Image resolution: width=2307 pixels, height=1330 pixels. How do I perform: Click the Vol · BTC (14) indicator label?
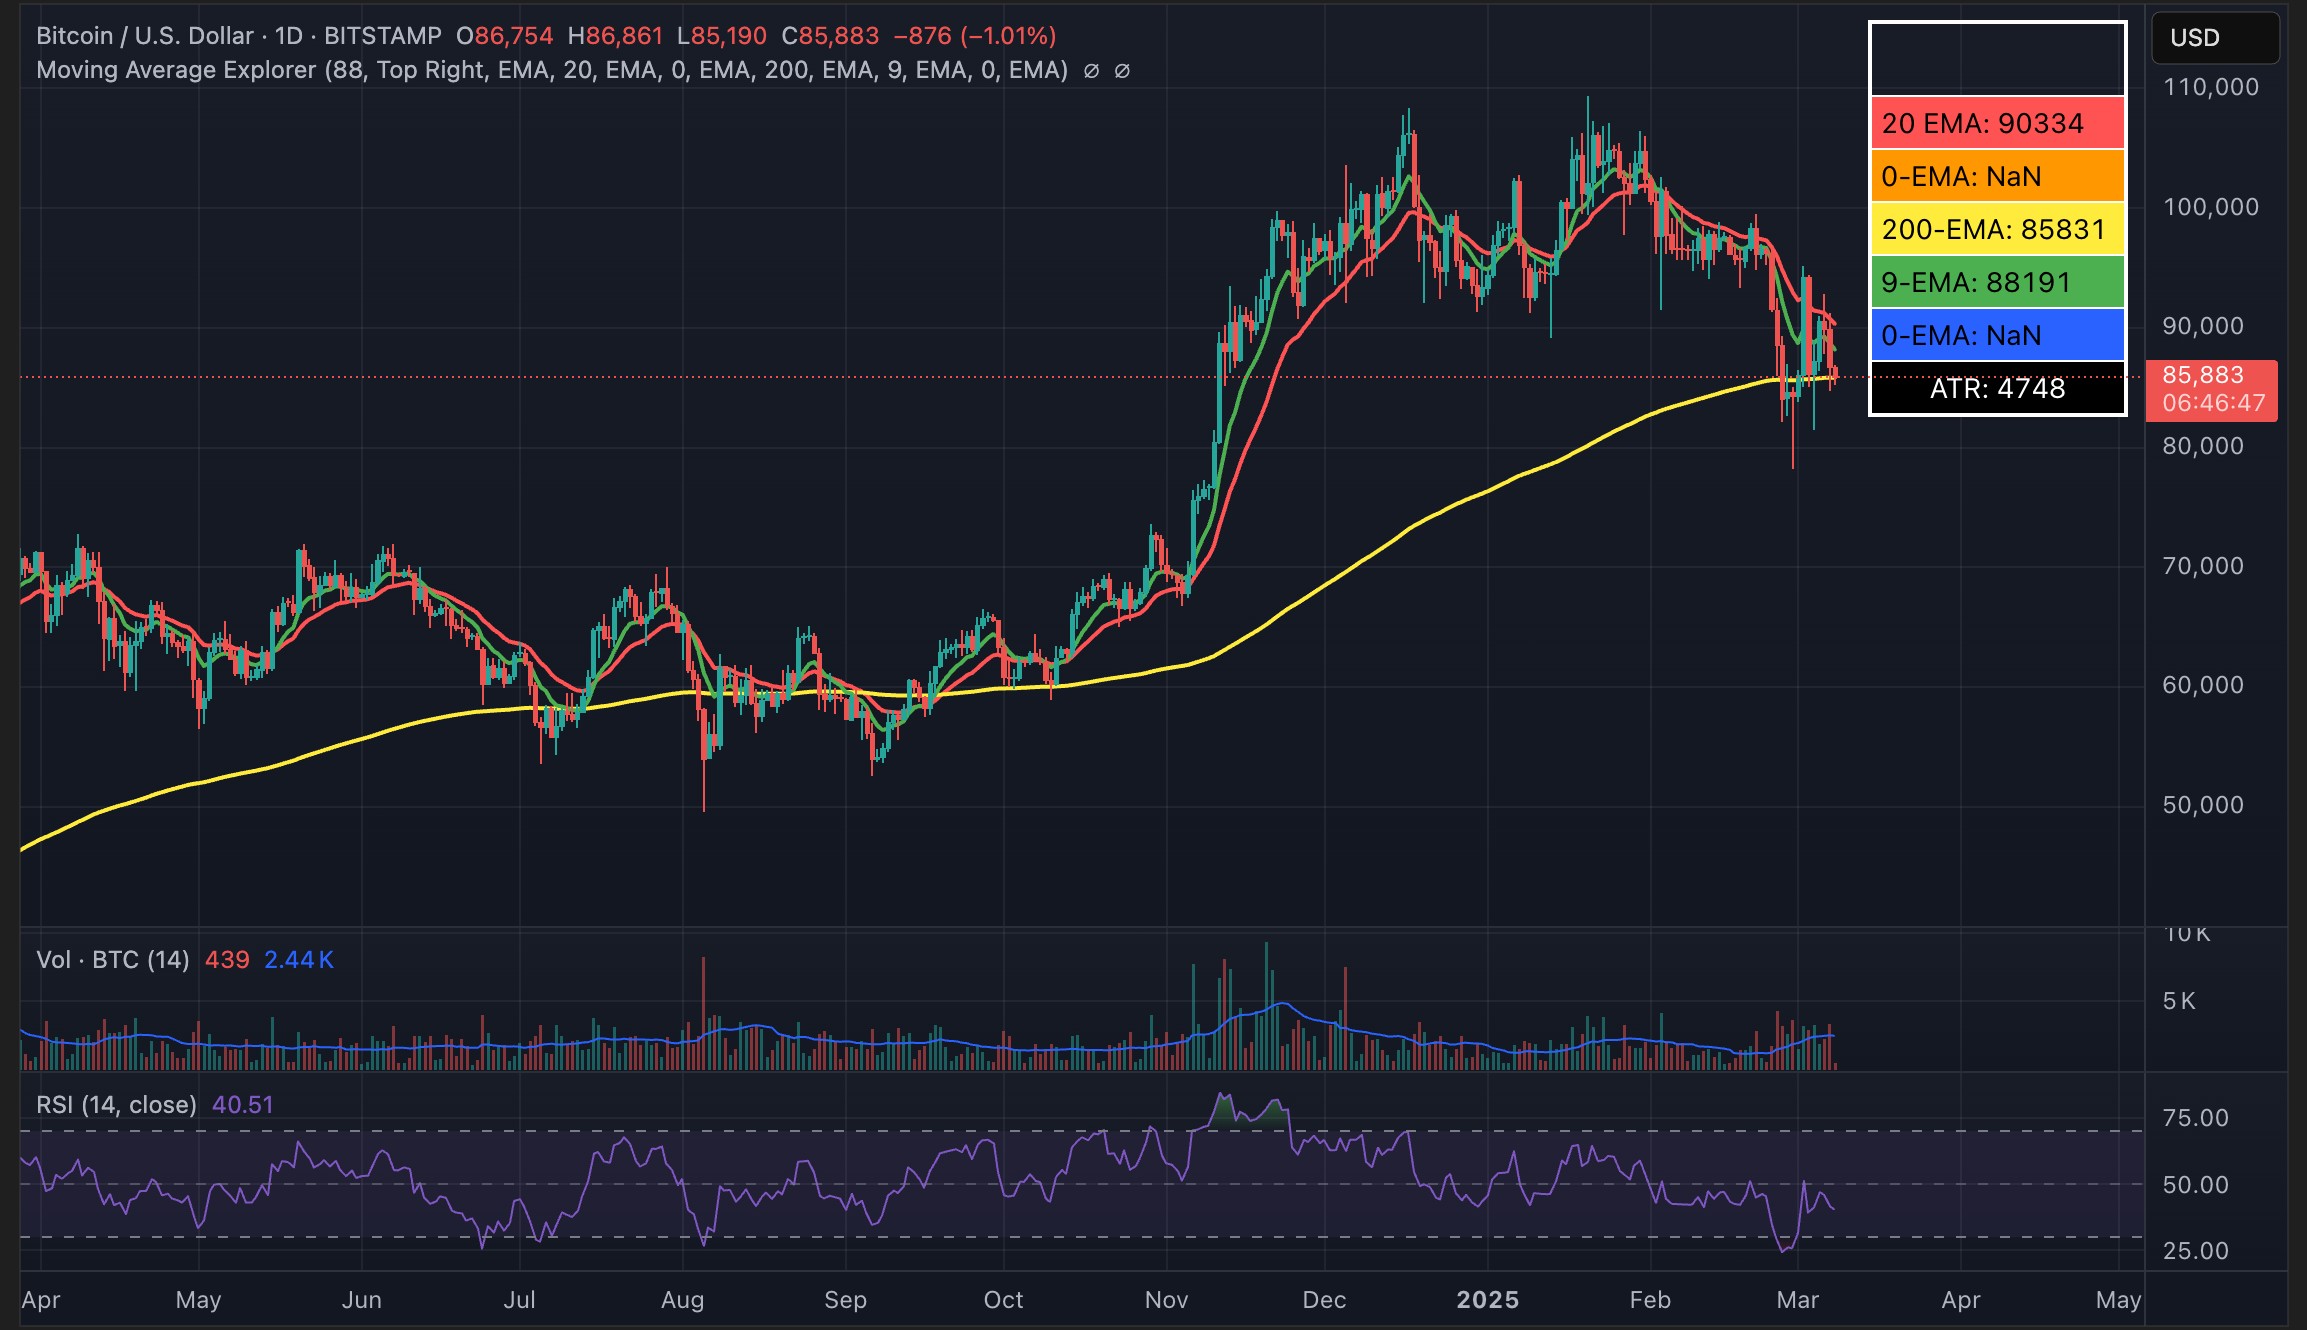112,960
